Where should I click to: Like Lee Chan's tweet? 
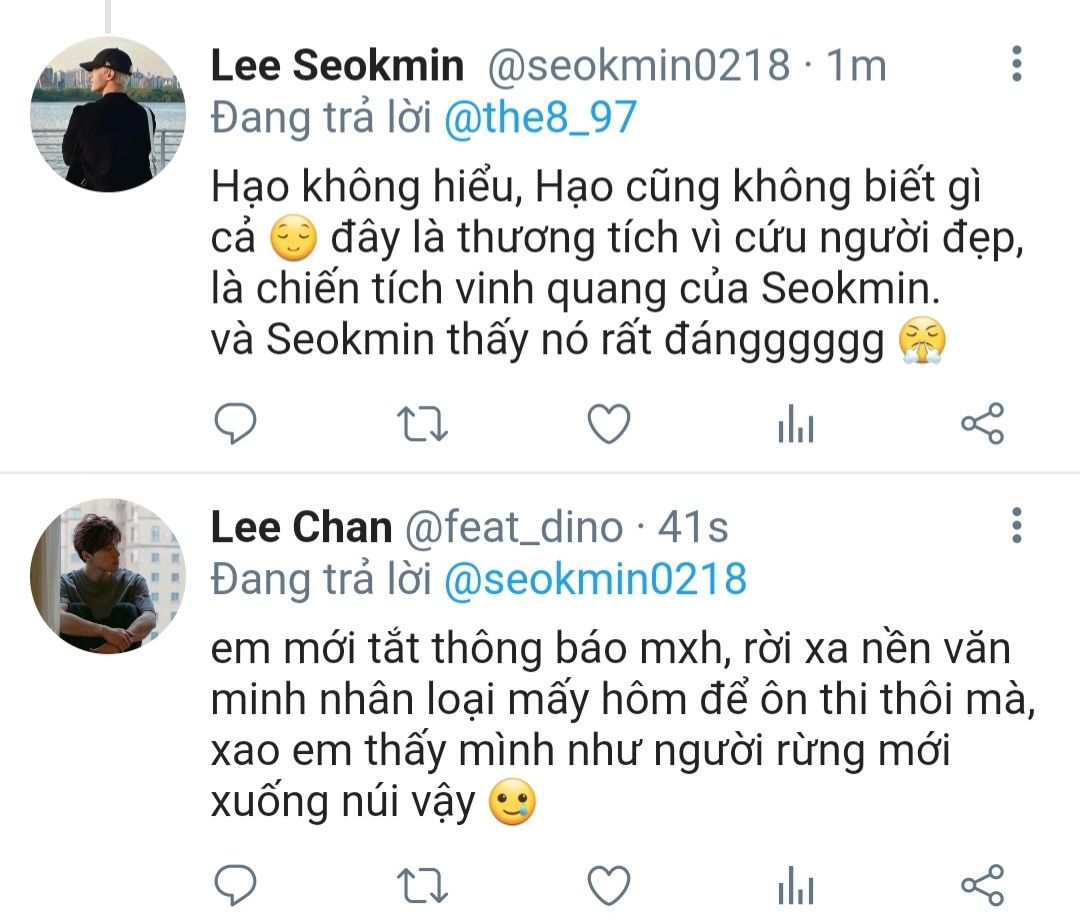point(609,885)
